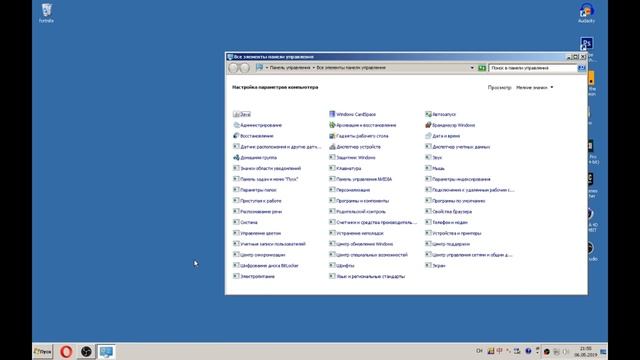Viewport: 640px width, 360px height.
Task: Open Параметры индексирования item
Action: click(x=458, y=179)
